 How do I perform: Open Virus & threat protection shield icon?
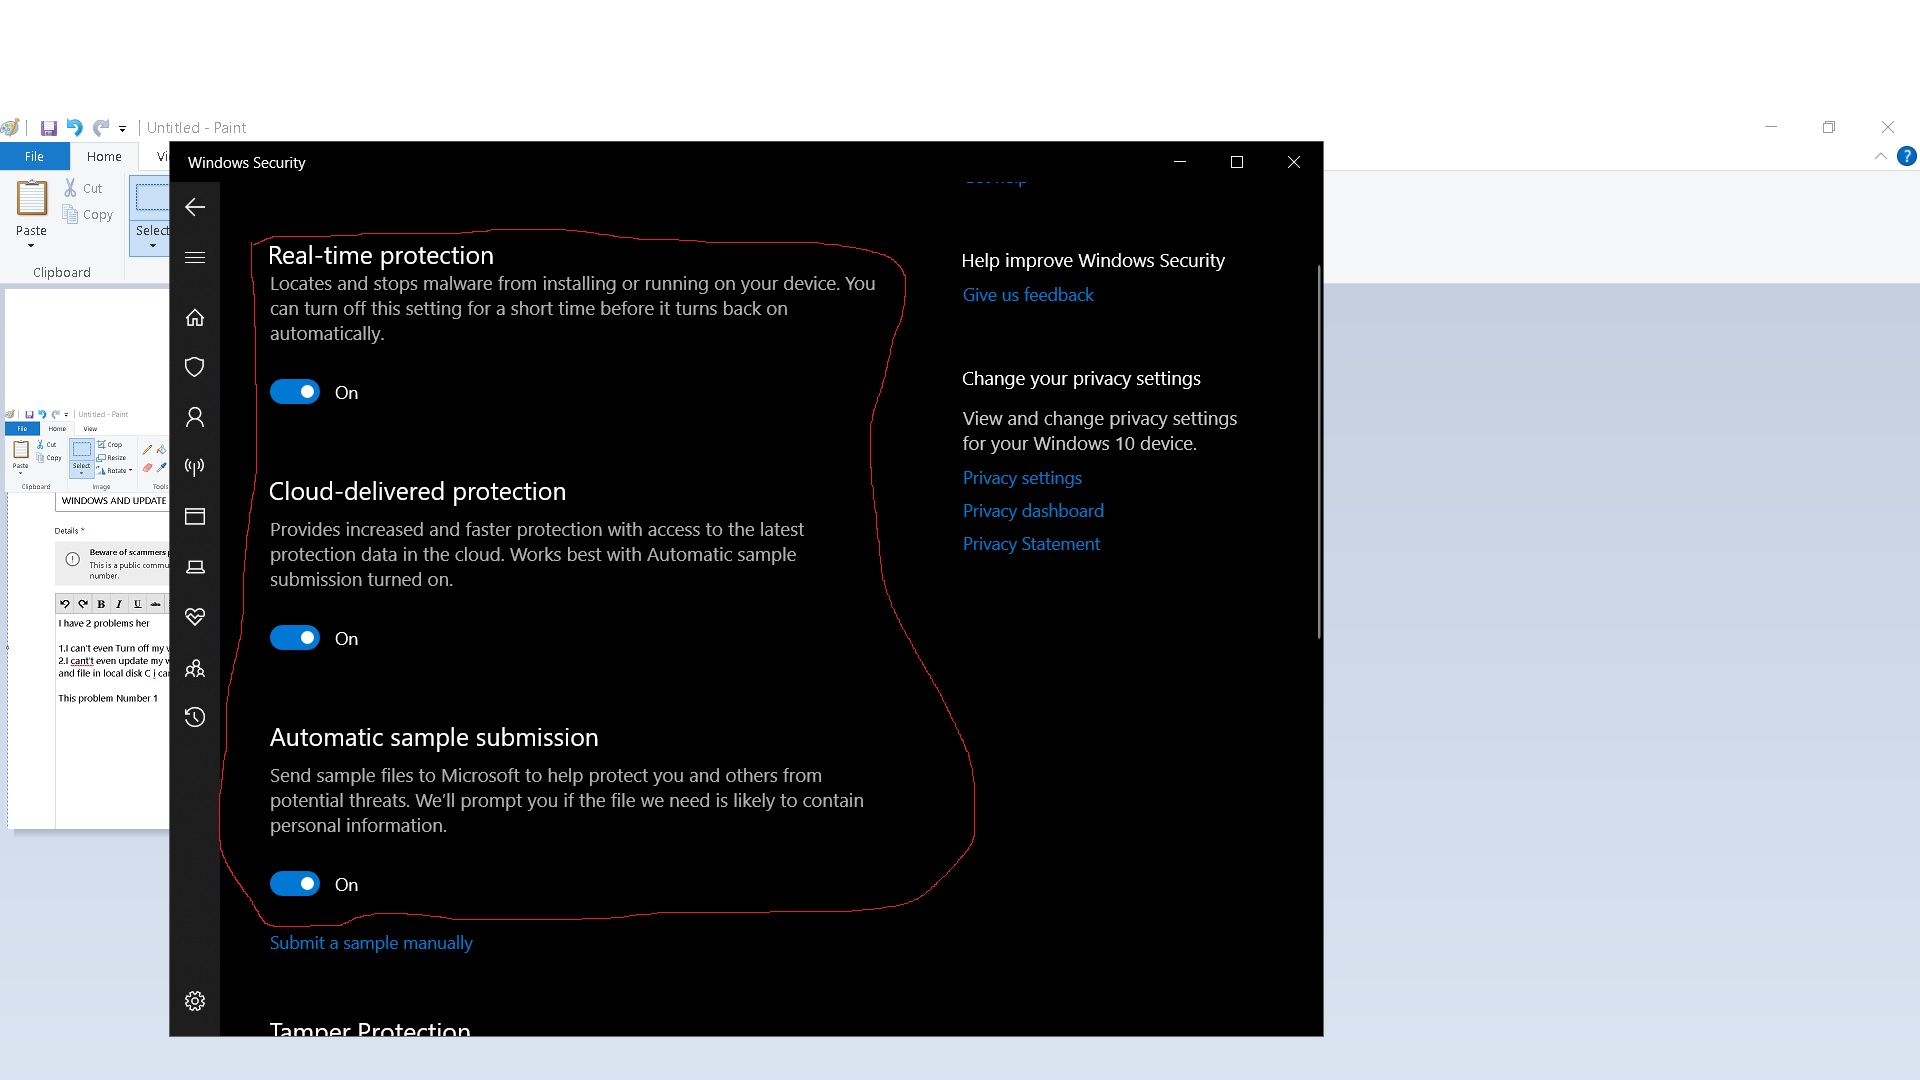(195, 367)
